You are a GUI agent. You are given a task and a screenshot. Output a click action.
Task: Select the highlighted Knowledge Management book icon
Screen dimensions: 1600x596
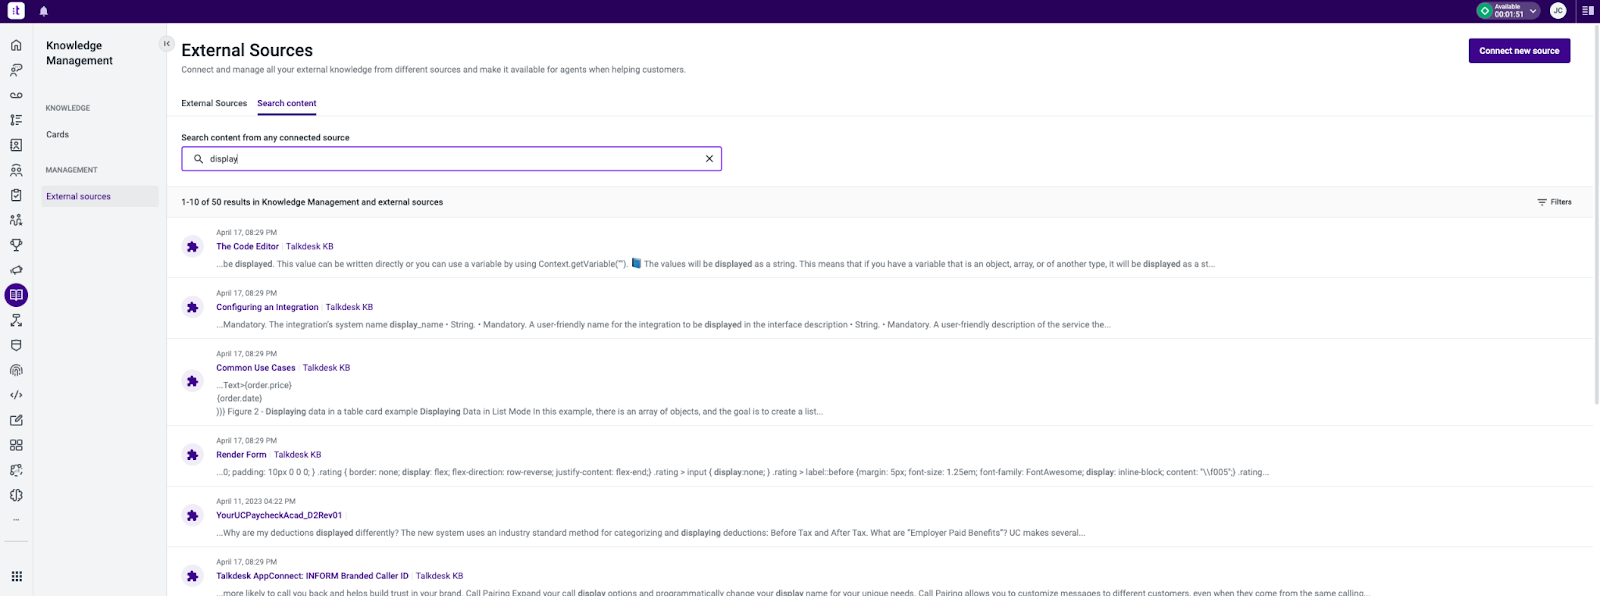click(16, 295)
